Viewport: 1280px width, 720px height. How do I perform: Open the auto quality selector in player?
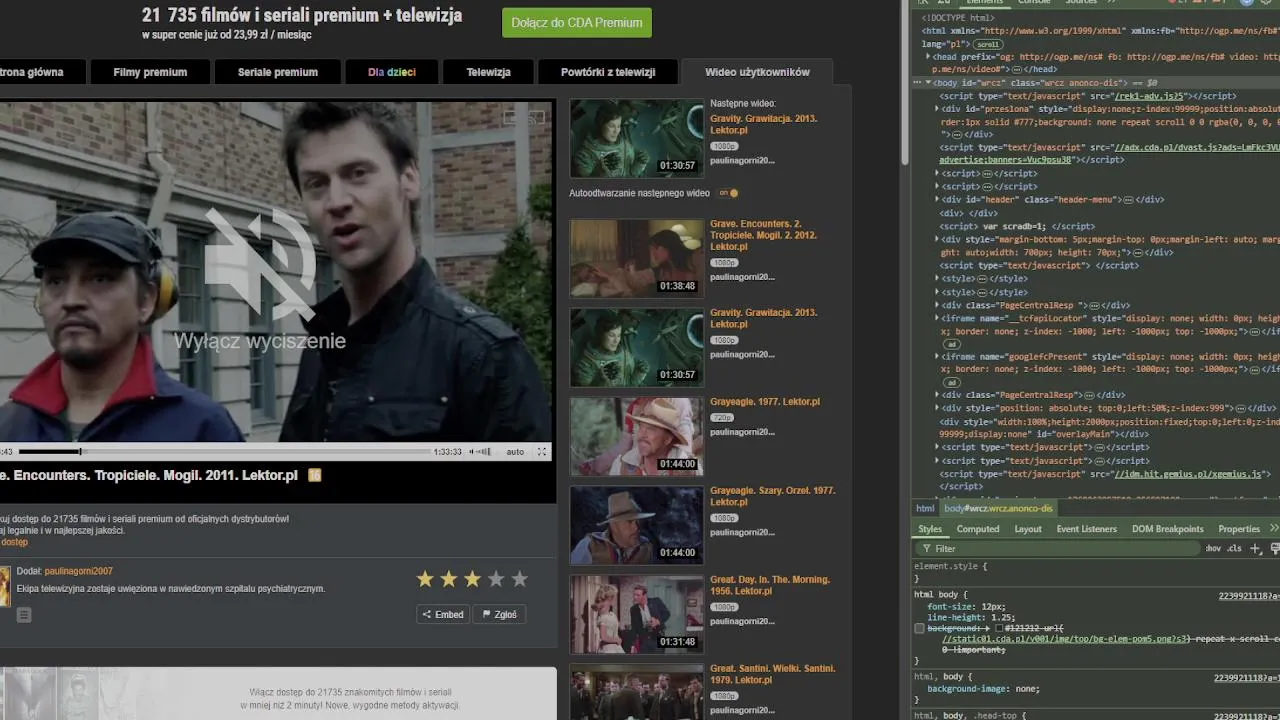(x=515, y=452)
